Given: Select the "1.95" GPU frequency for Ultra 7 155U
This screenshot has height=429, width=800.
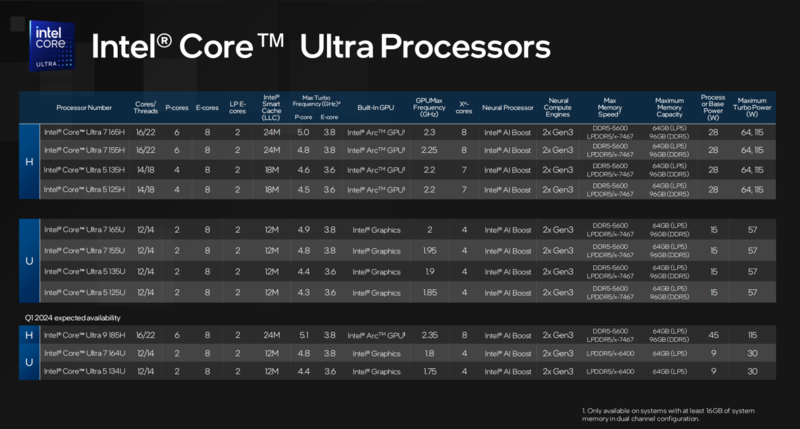Looking at the screenshot, I should point(430,250).
